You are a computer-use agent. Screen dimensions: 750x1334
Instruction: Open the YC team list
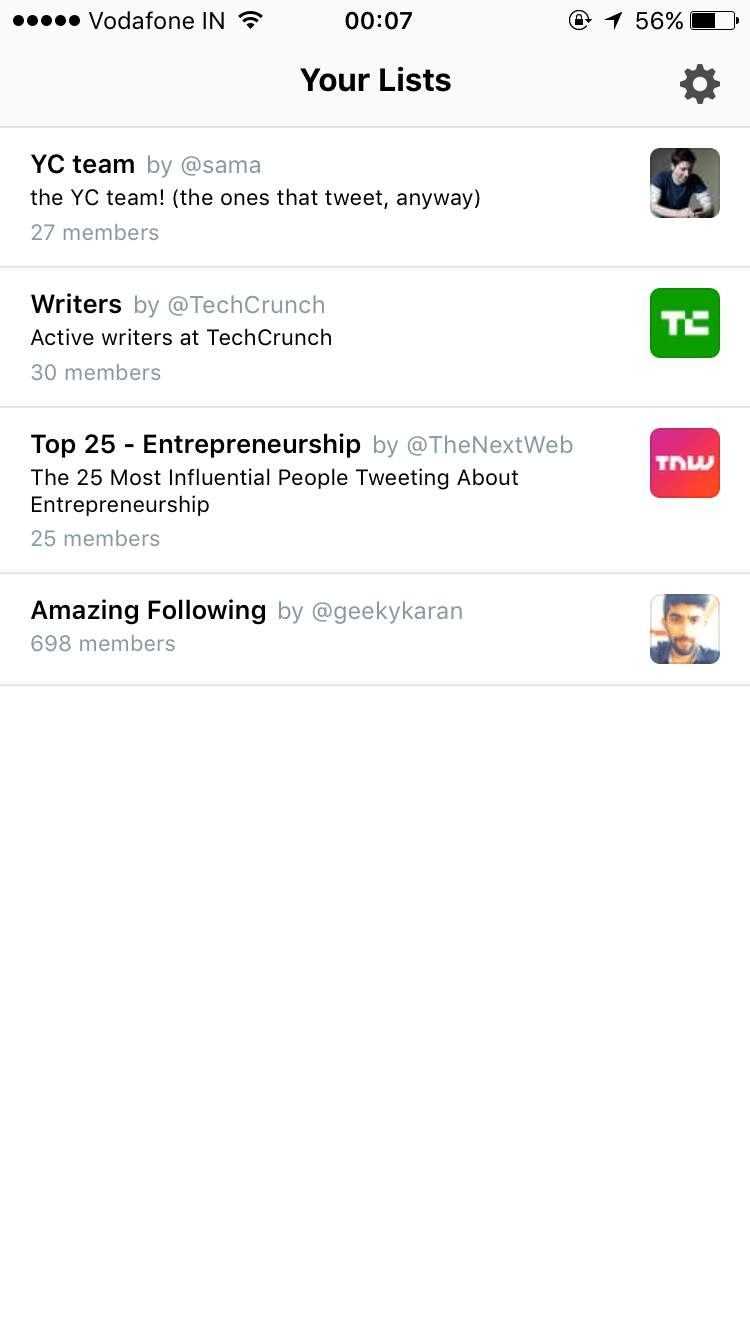pyautogui.click(x=375, y=197)
